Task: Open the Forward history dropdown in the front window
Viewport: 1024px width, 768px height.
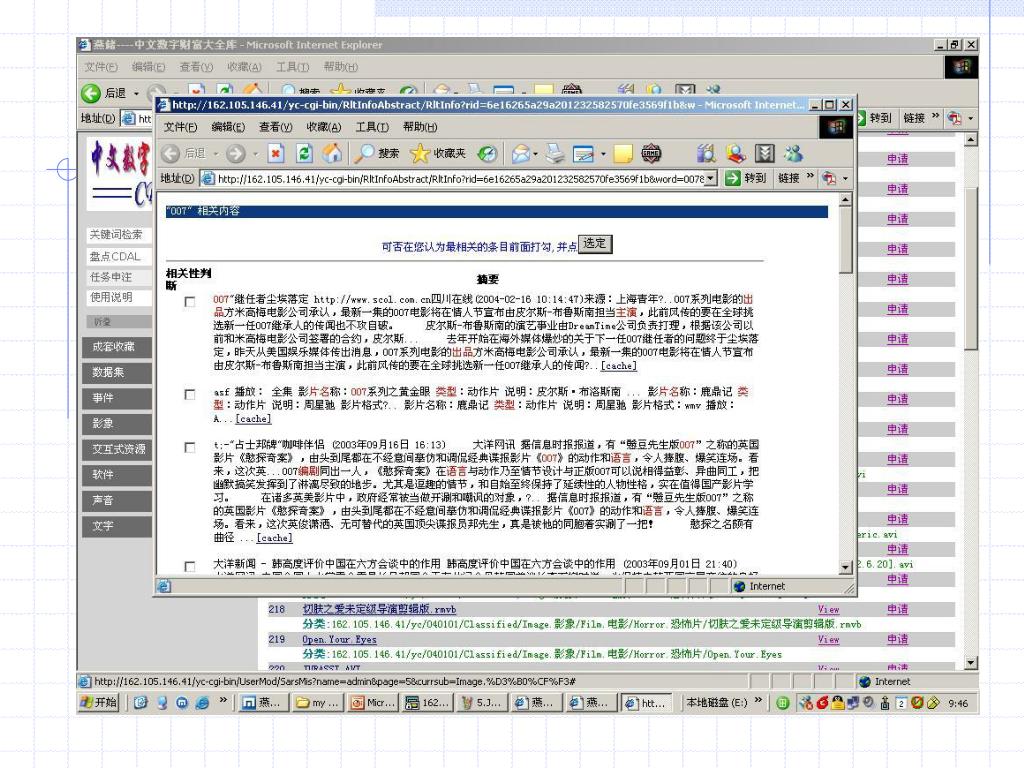Action: tap(255, 154)
